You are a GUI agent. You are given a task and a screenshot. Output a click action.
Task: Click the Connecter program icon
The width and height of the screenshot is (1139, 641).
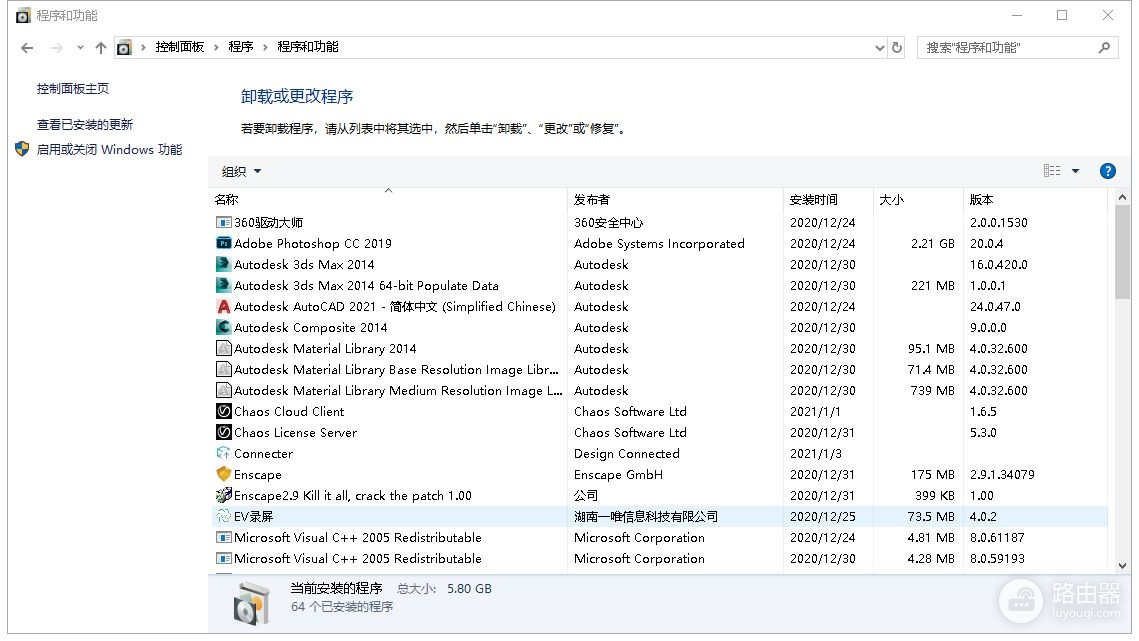pos(224,453)
